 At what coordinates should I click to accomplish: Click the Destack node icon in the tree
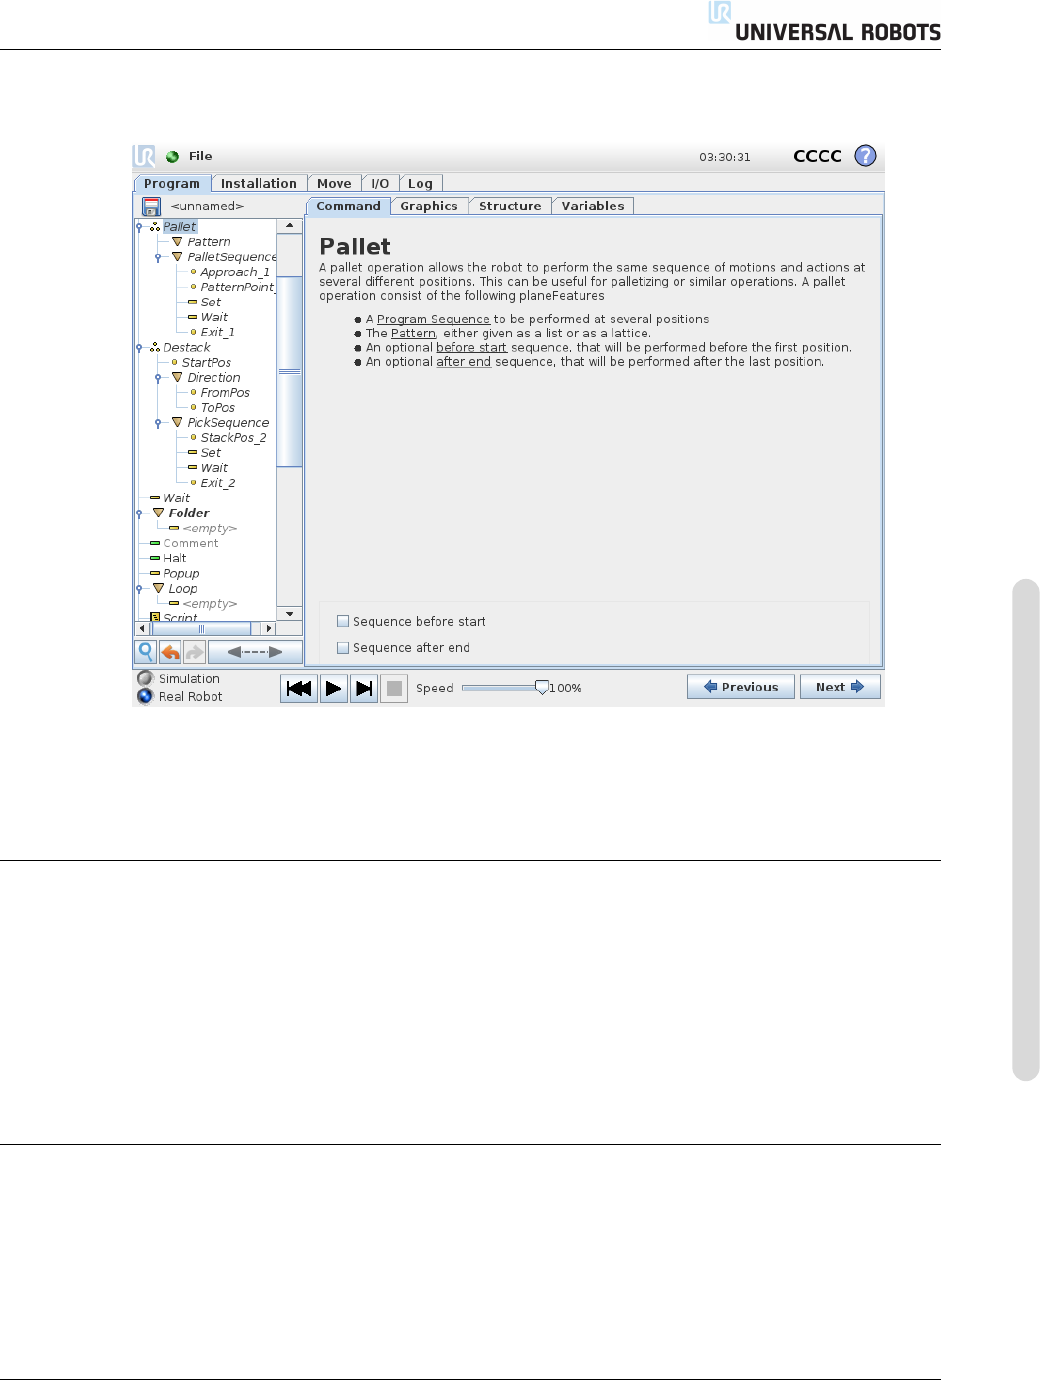155,348
